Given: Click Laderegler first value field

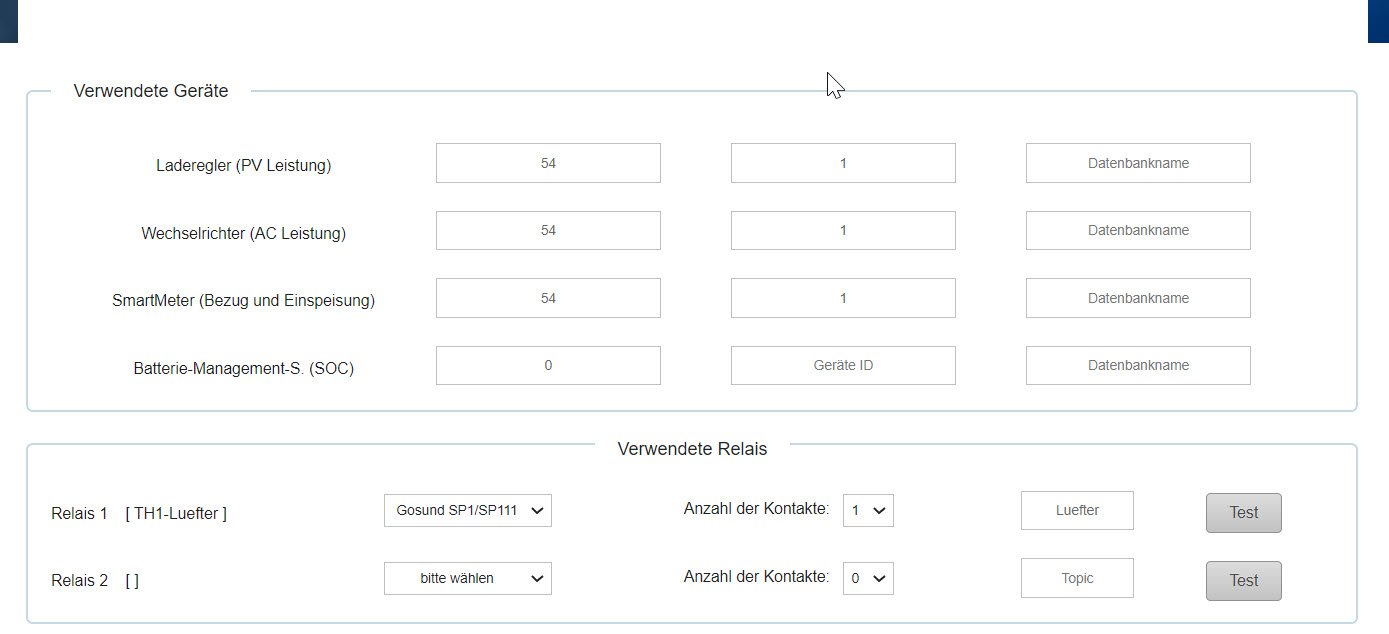Looking at the screenshot, I should tap(548, 163).
